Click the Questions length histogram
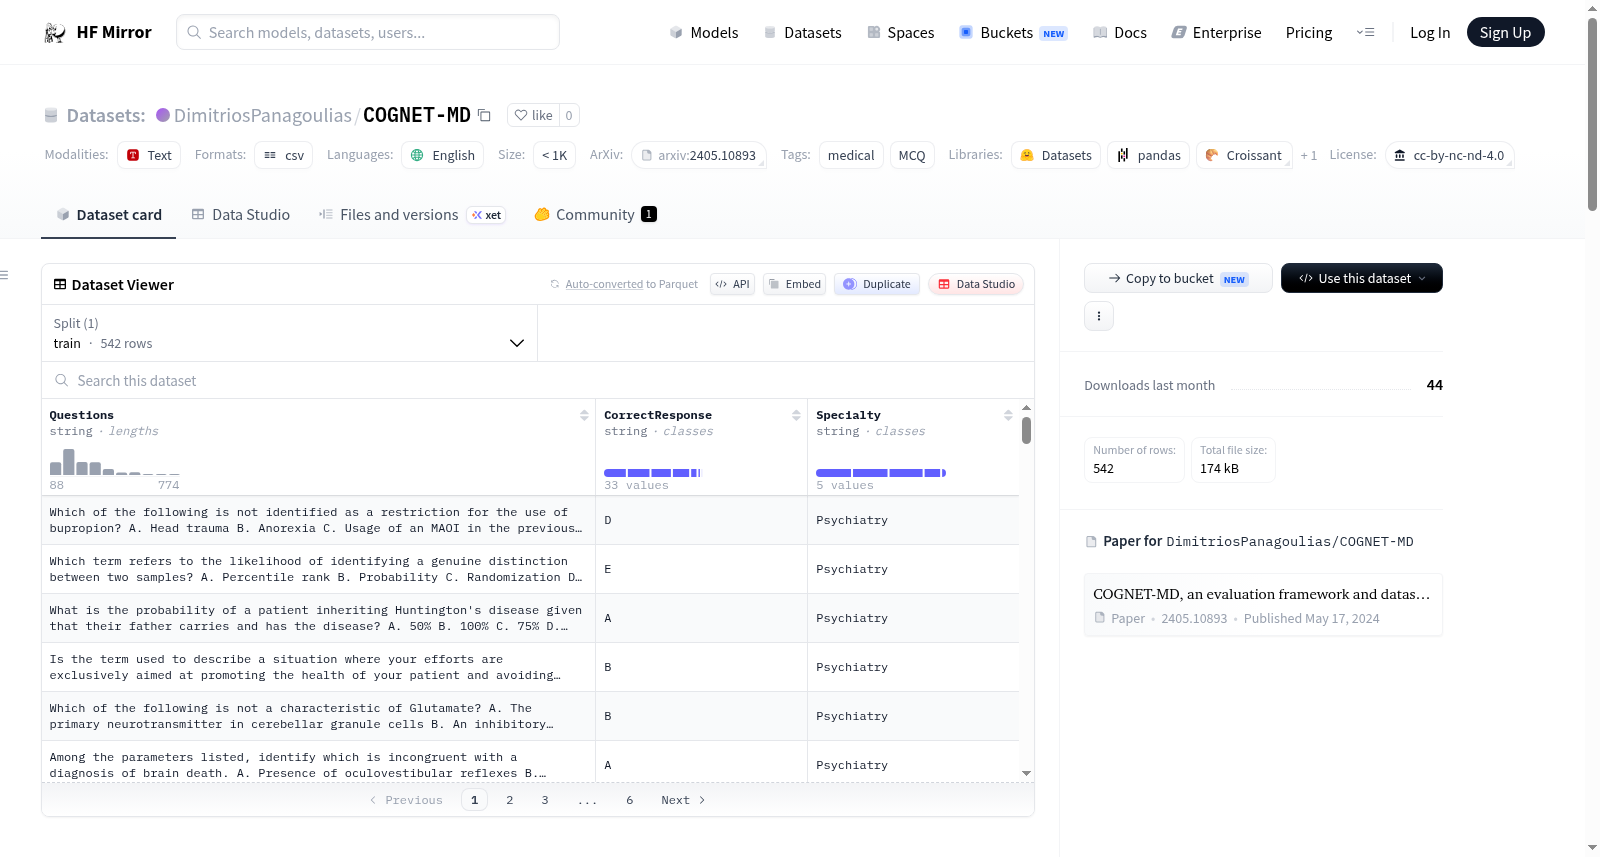This screenshot has height=857, width=1600. click(115, 462)
